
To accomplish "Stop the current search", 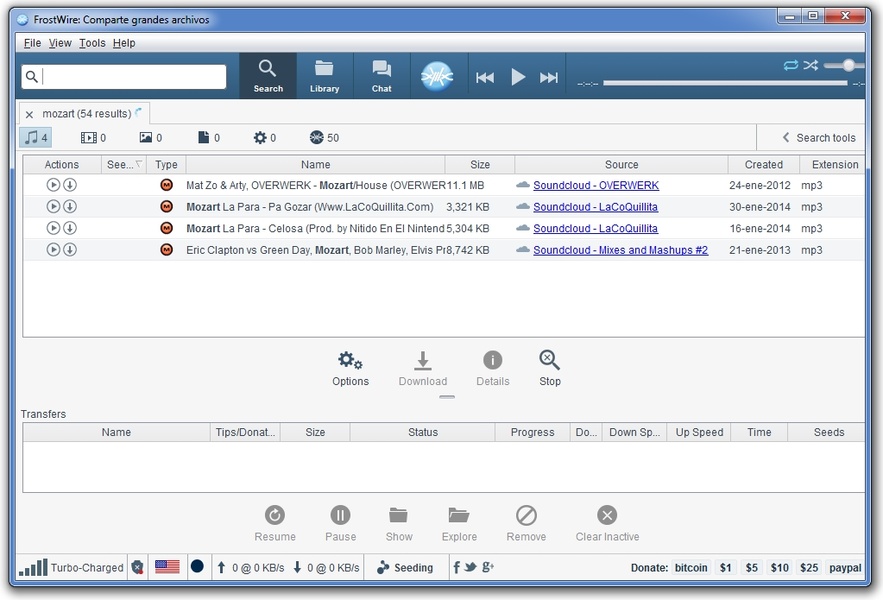I will point(549,368).
